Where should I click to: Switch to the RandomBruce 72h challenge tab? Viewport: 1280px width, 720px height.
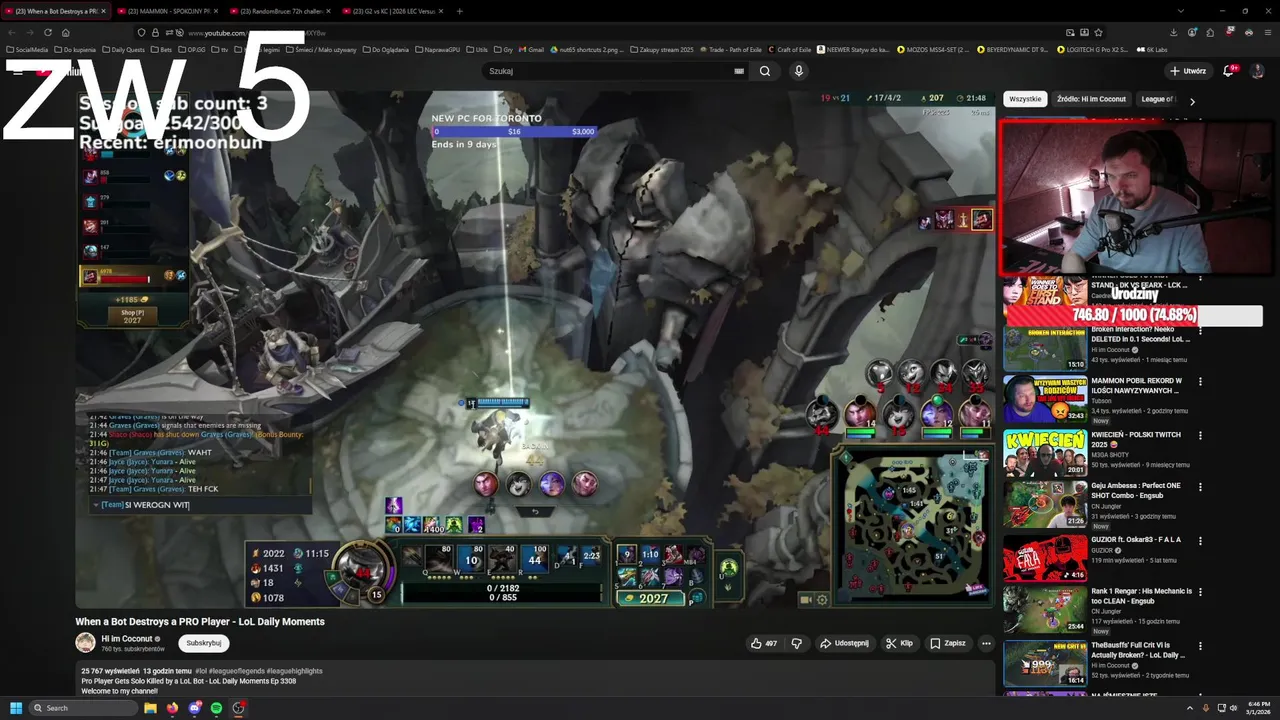282,11
